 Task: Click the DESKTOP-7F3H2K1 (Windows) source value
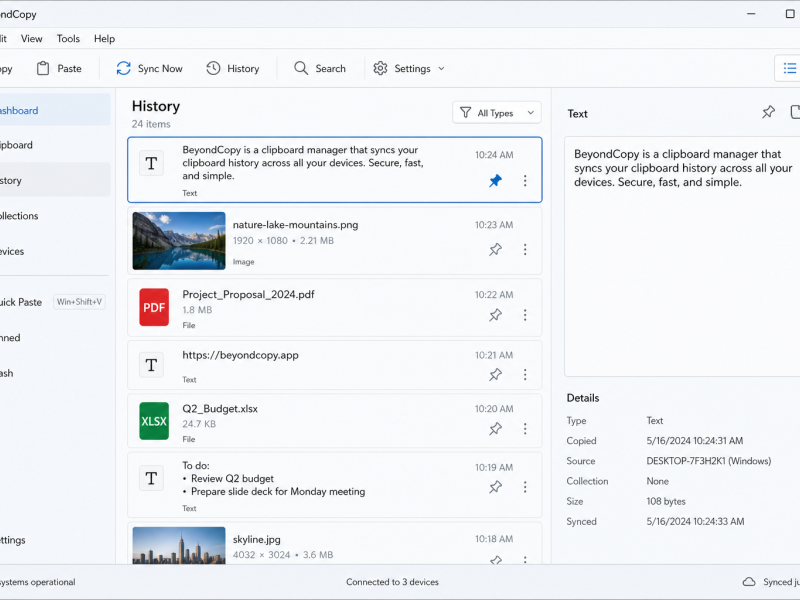(x=709, y=461)
